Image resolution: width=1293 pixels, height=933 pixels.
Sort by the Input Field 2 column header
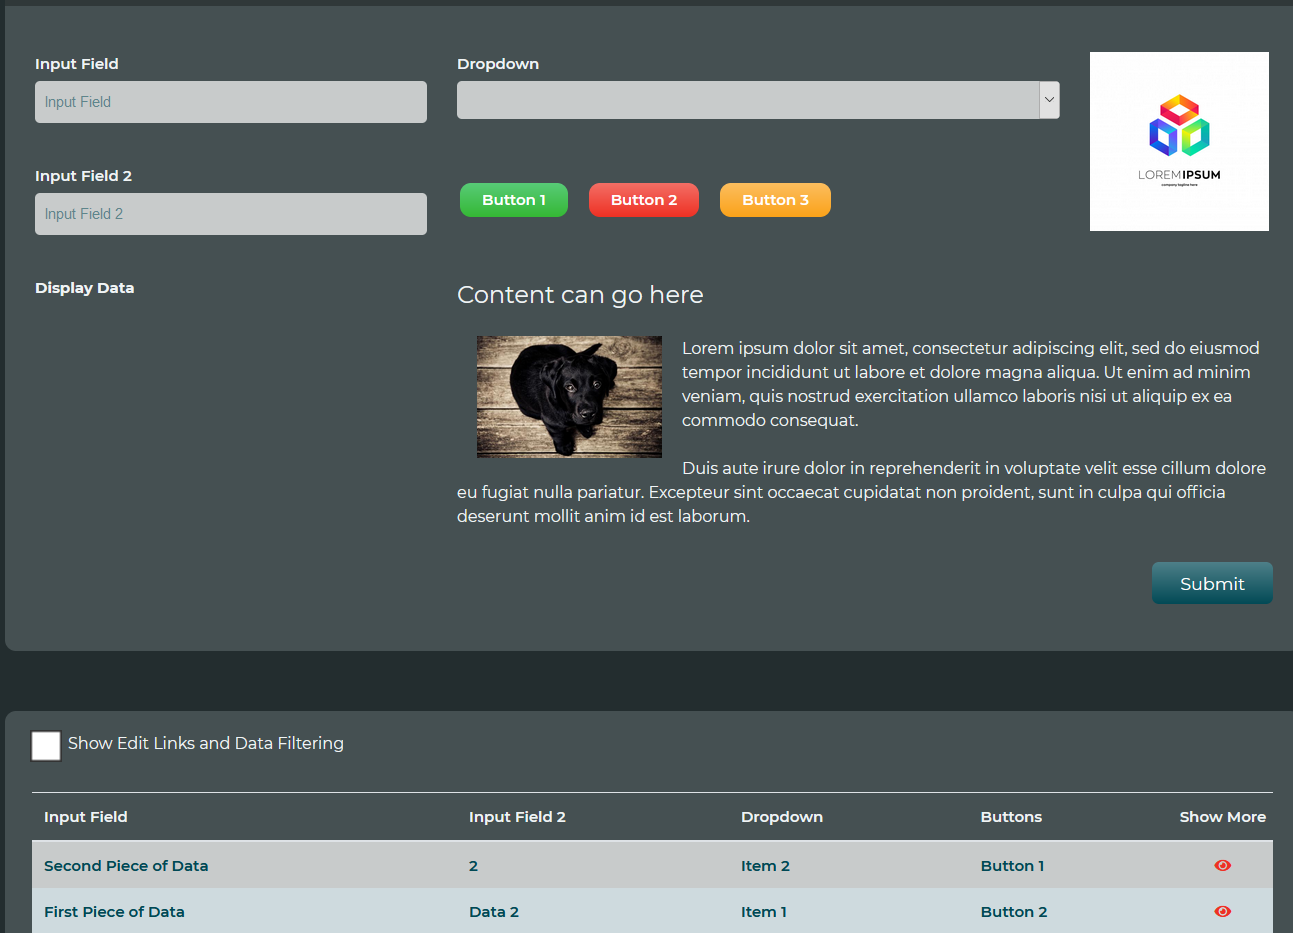pos(517,817)
